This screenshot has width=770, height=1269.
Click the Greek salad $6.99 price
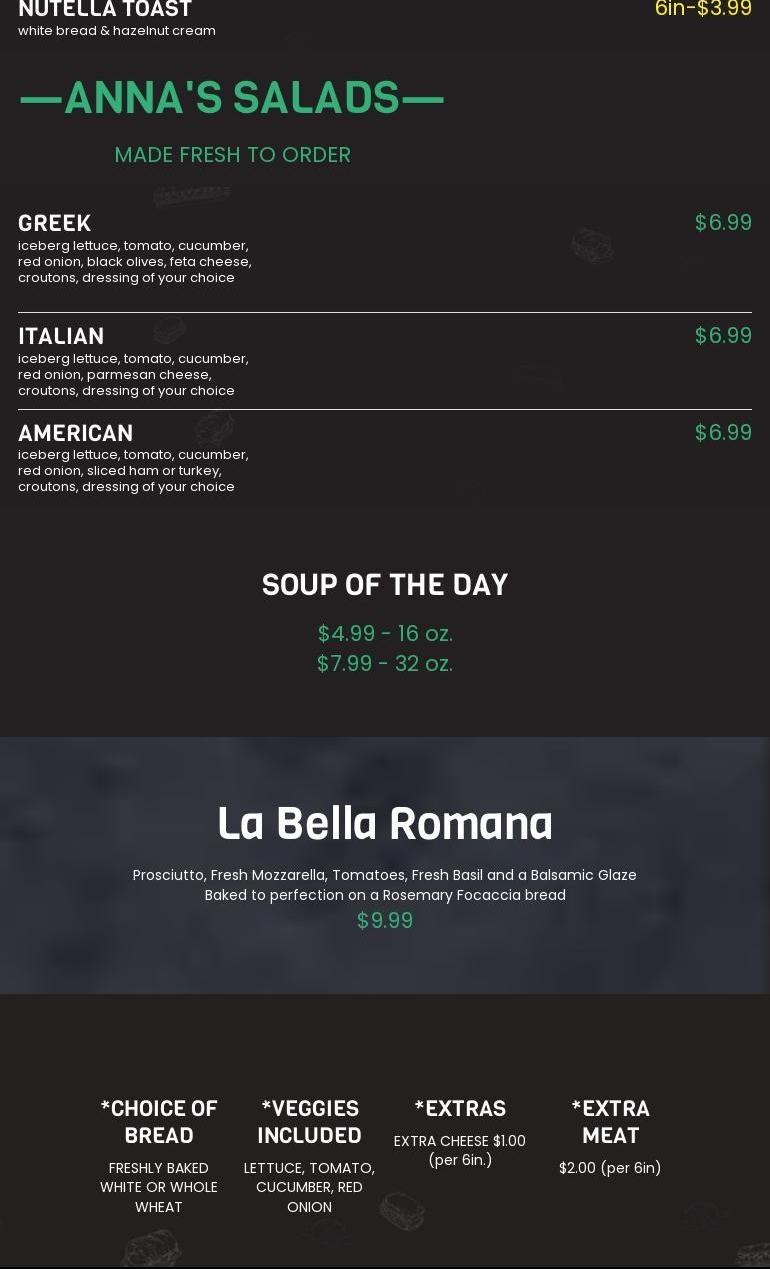pos(723,223)
